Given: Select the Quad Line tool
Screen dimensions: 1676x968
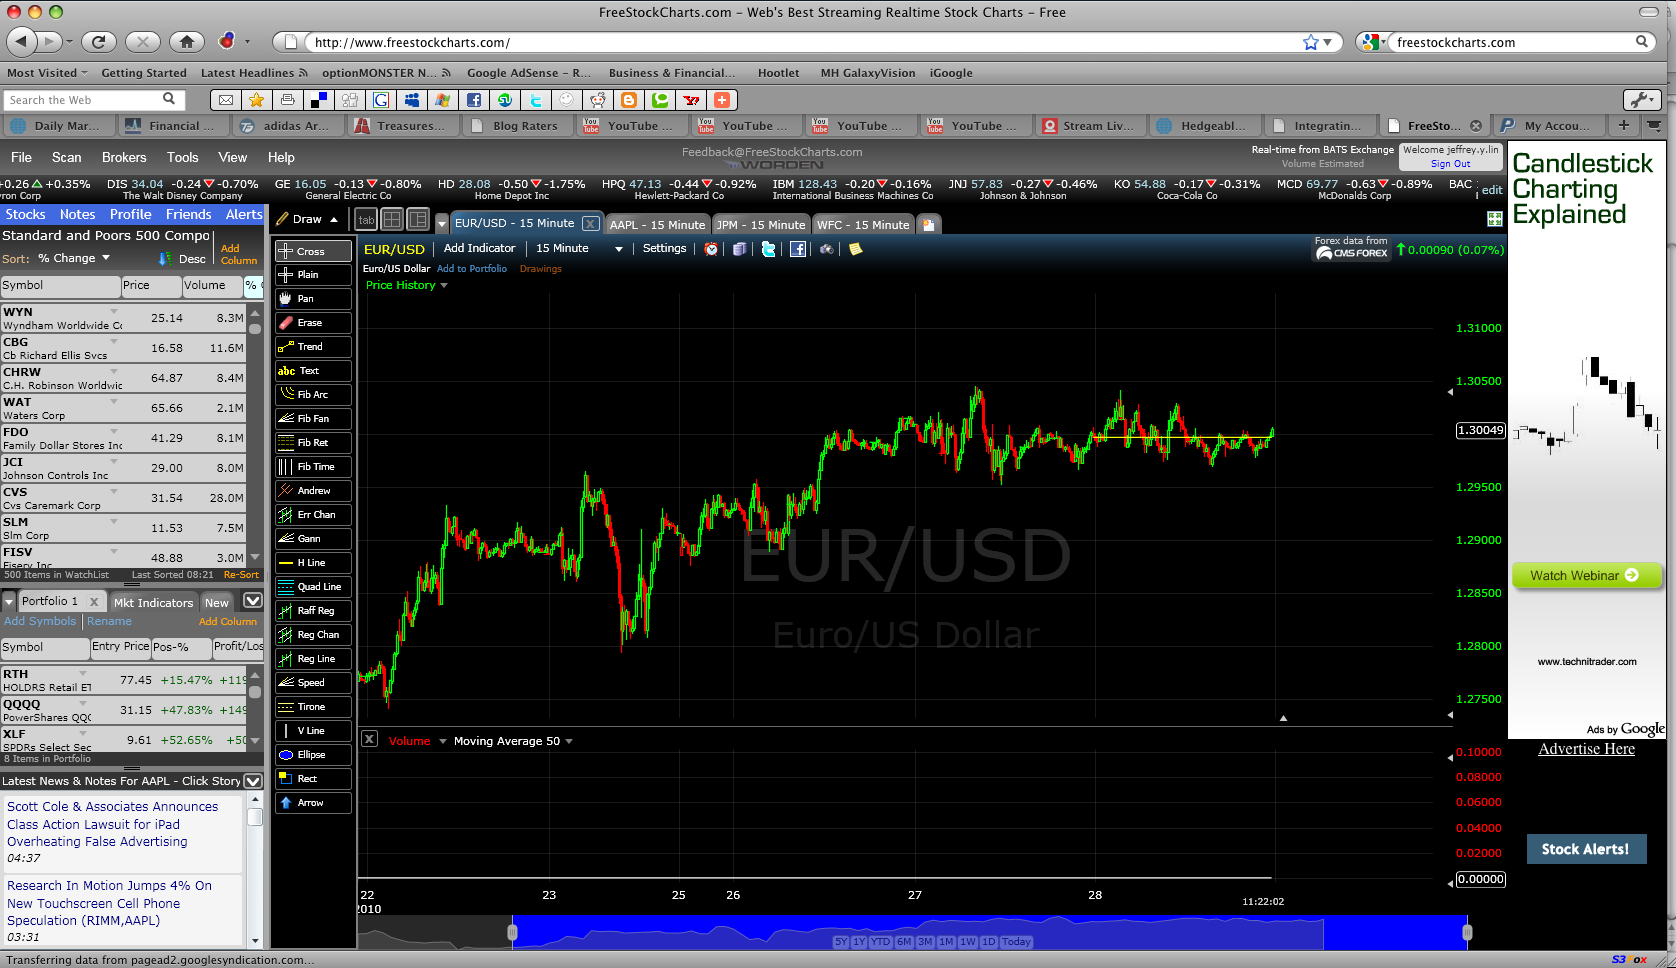Looking at the screenshot, I should tap(313, 587).
